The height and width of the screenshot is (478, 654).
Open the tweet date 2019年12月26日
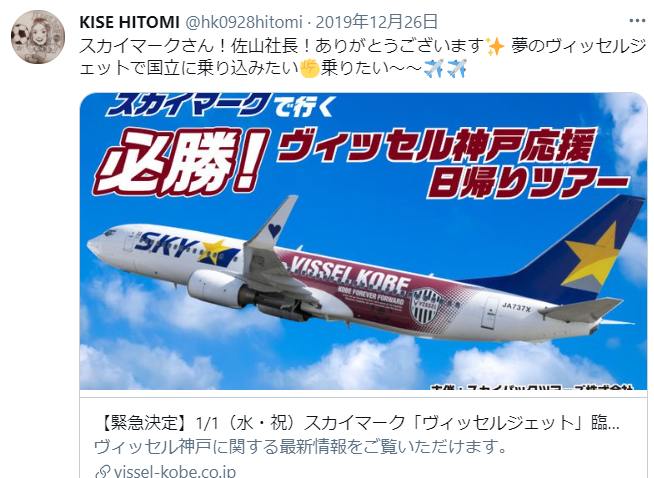(x=377, y=22)
